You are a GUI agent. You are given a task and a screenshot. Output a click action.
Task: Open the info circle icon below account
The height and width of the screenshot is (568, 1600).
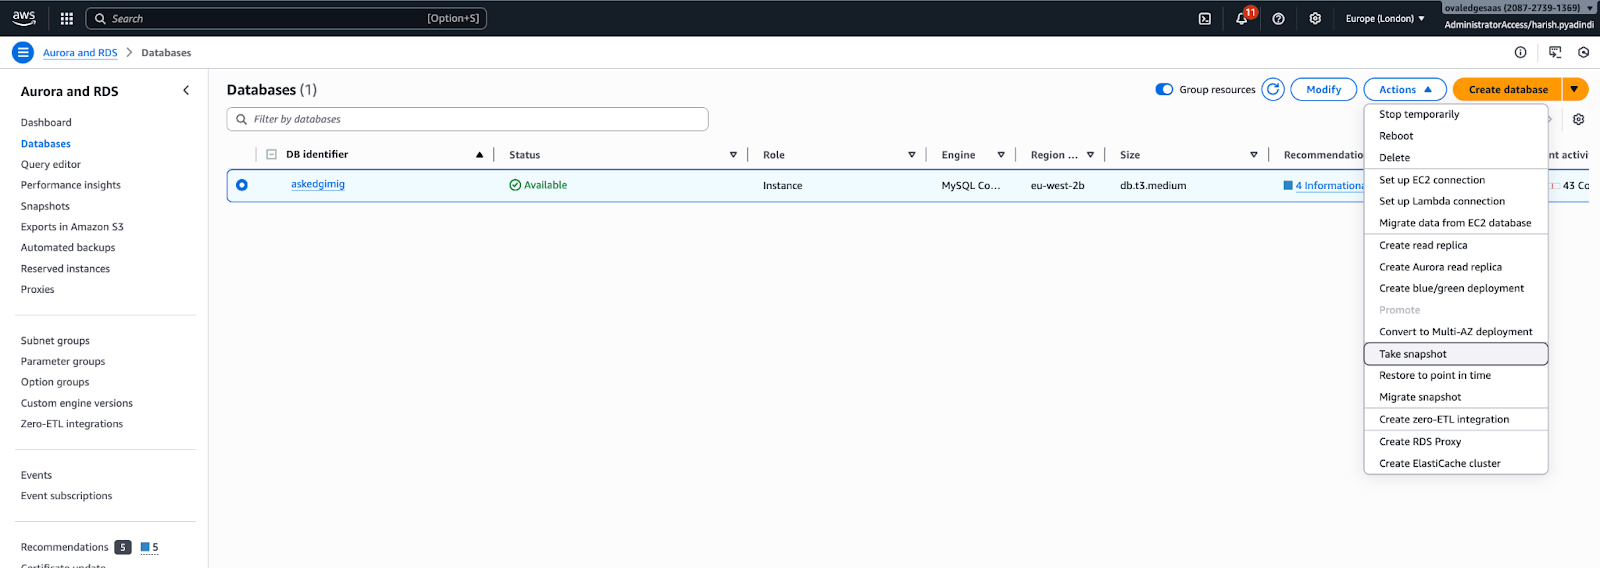1520,52
